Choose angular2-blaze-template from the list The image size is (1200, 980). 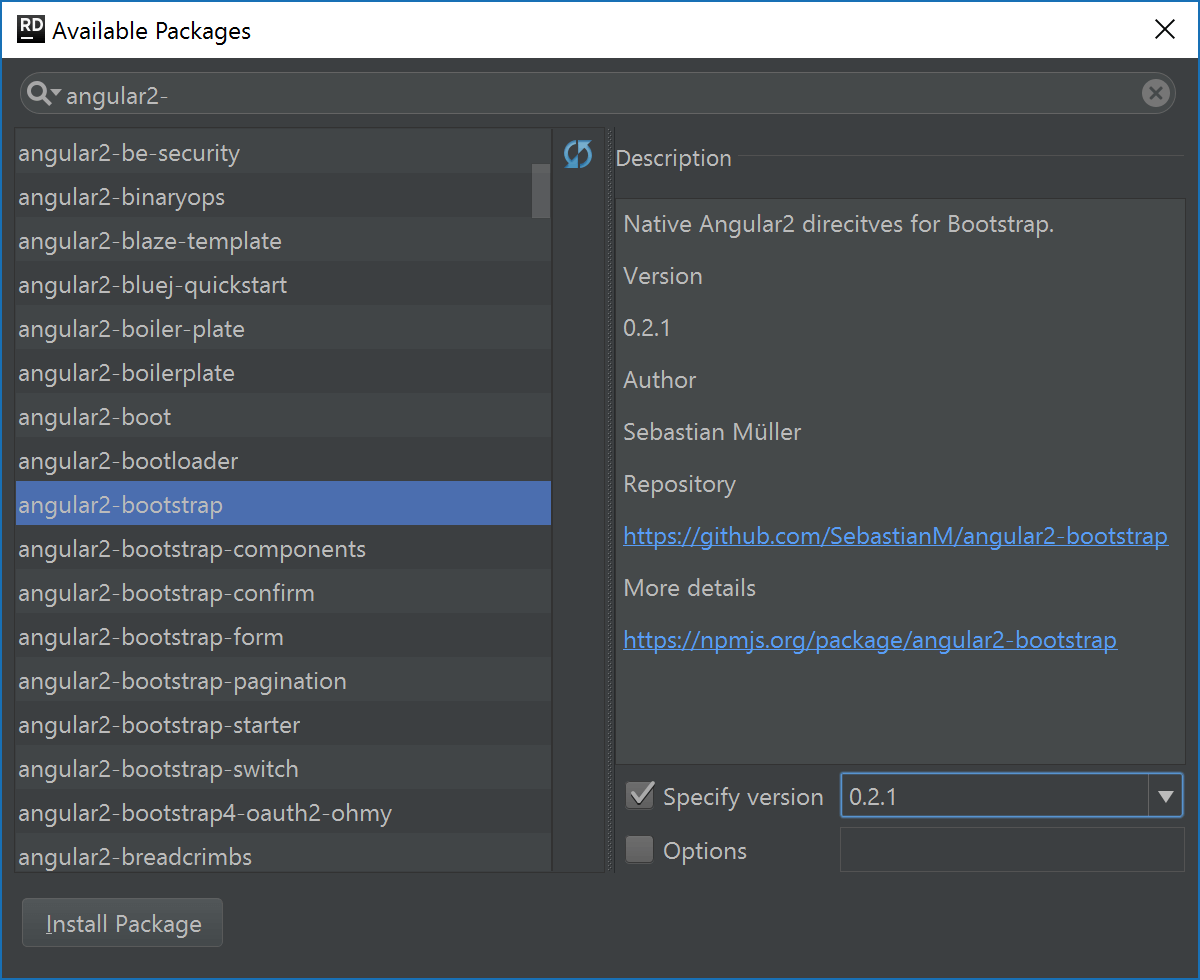tap(283, 241)
